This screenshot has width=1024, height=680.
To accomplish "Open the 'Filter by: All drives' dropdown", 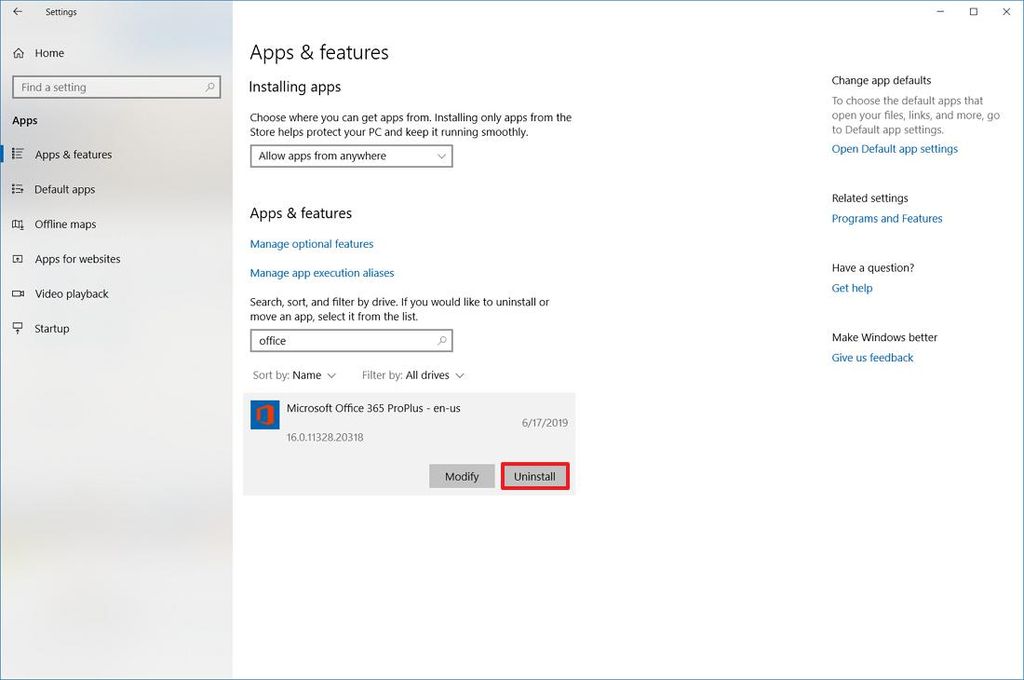I will click(413, 375).
